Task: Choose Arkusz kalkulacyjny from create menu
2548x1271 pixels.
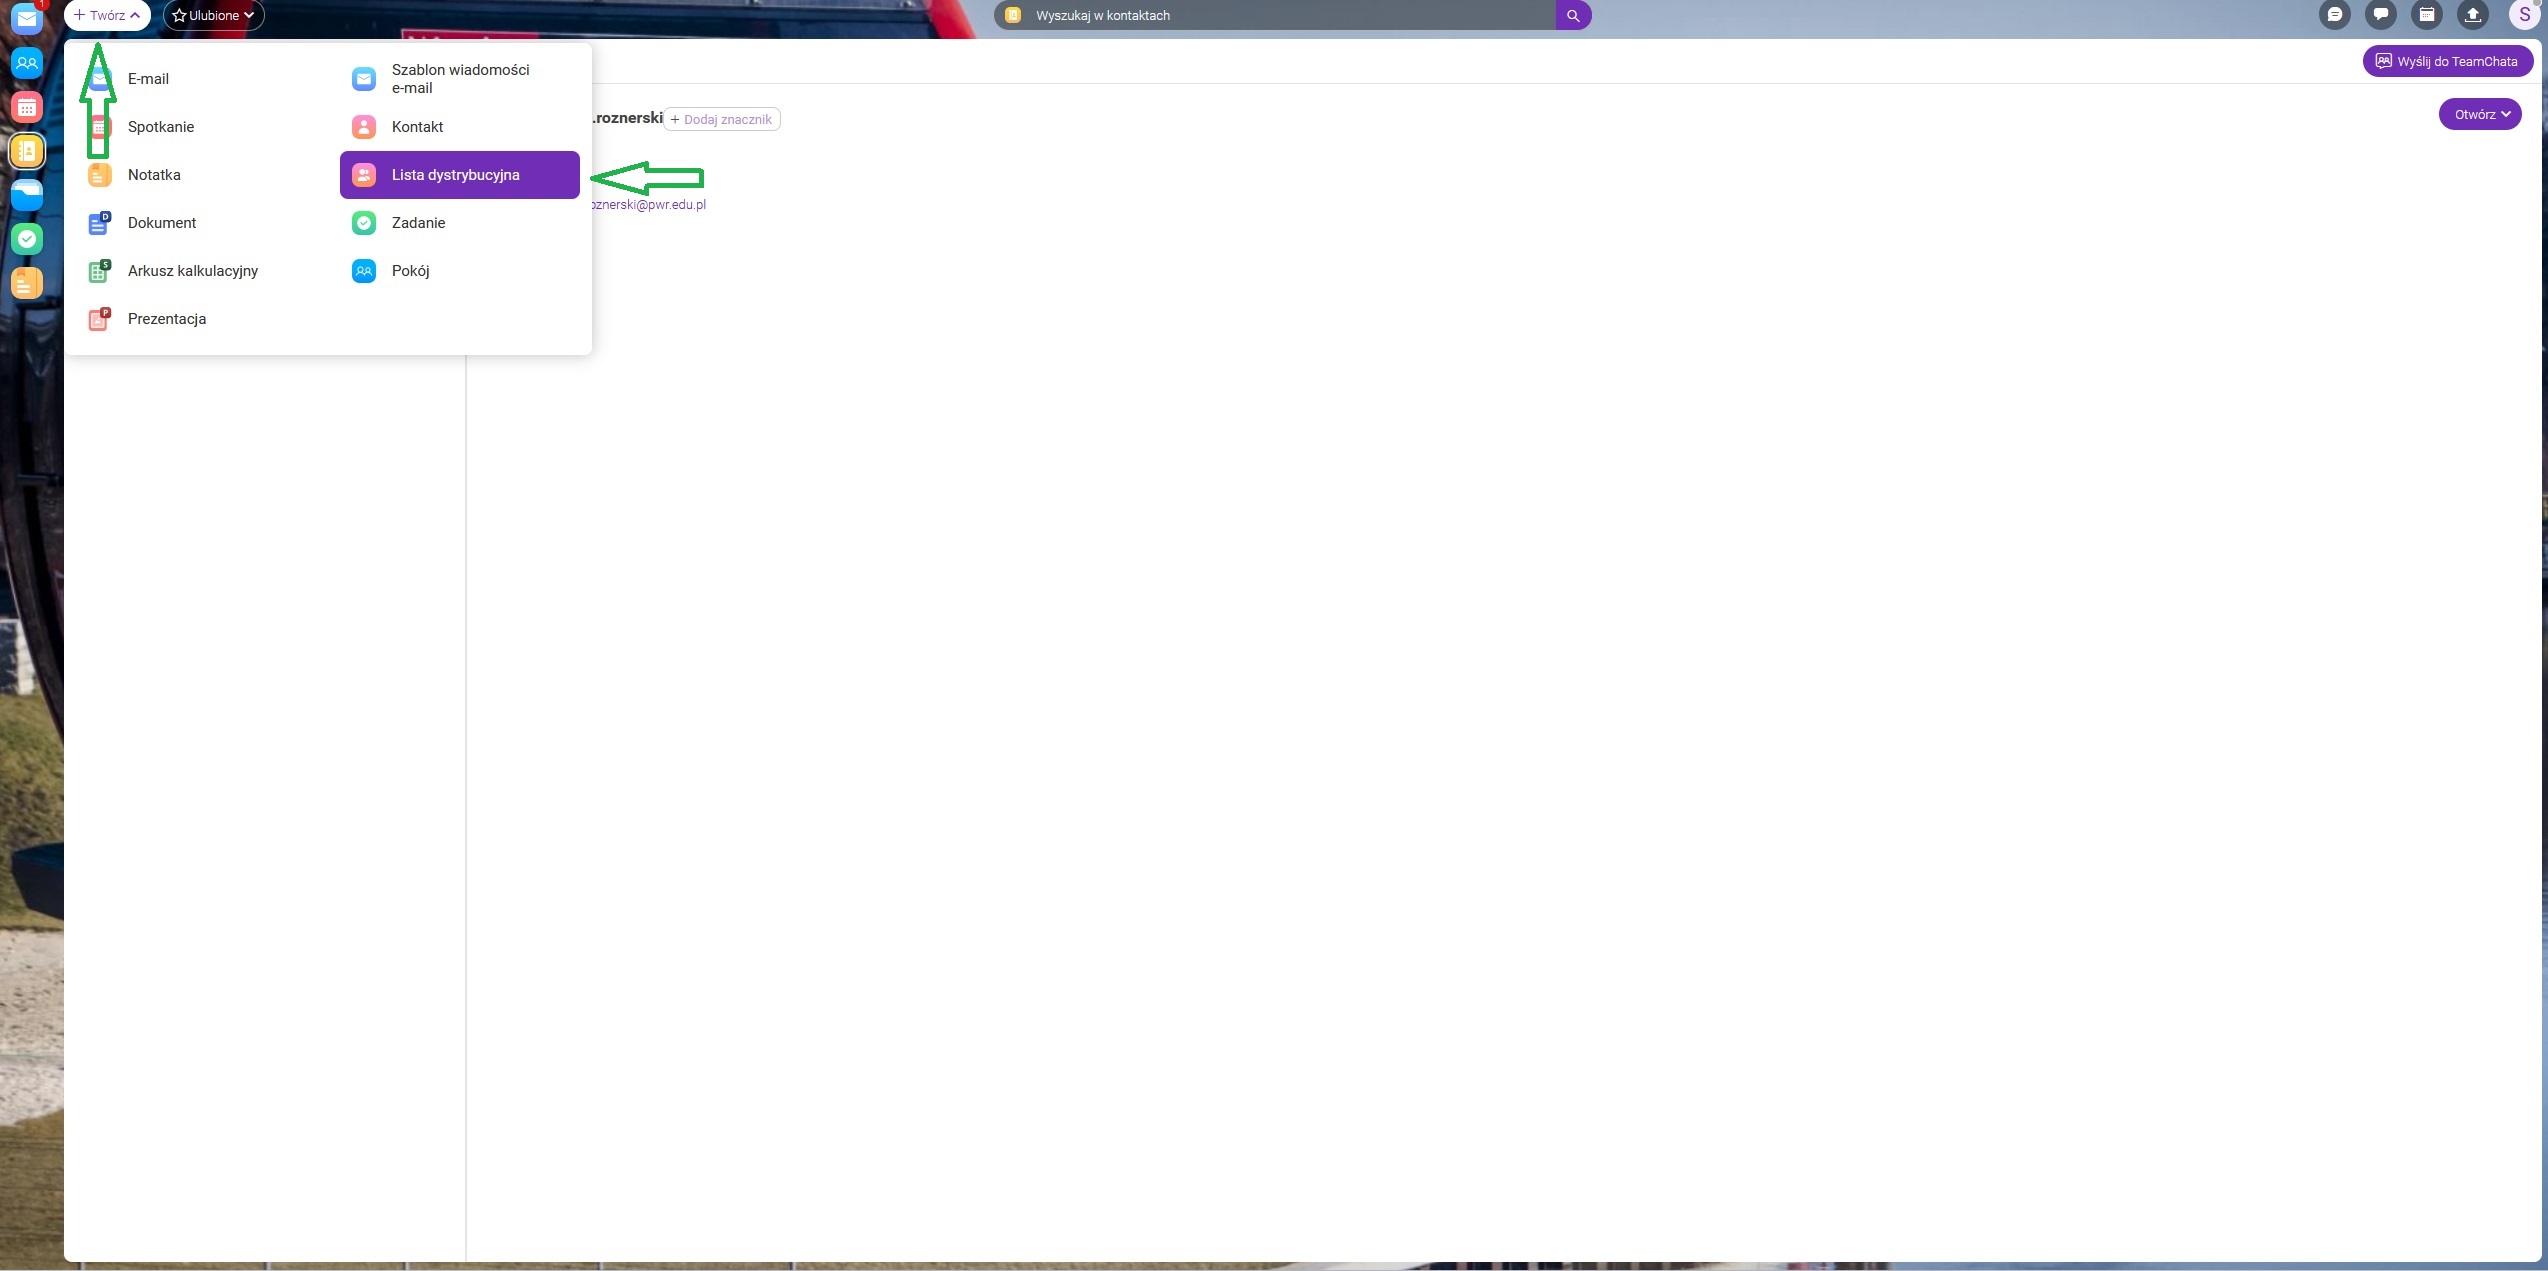Action: pos(192,271)
